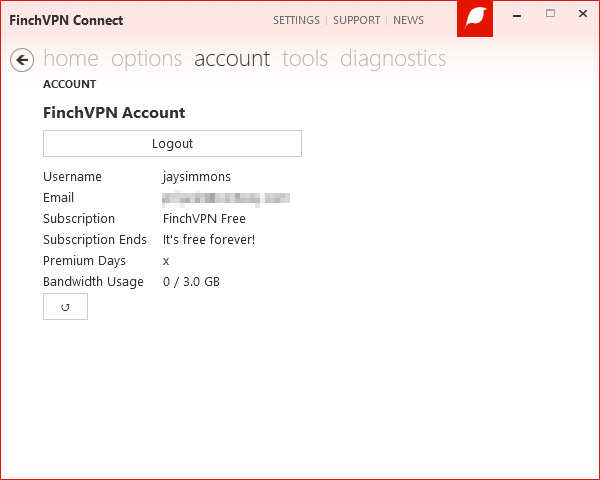Click the bandwidth value 0 / 3.0 GB
Image resolution: width=600 pixels, height=480 pixels.
(191, 282)
